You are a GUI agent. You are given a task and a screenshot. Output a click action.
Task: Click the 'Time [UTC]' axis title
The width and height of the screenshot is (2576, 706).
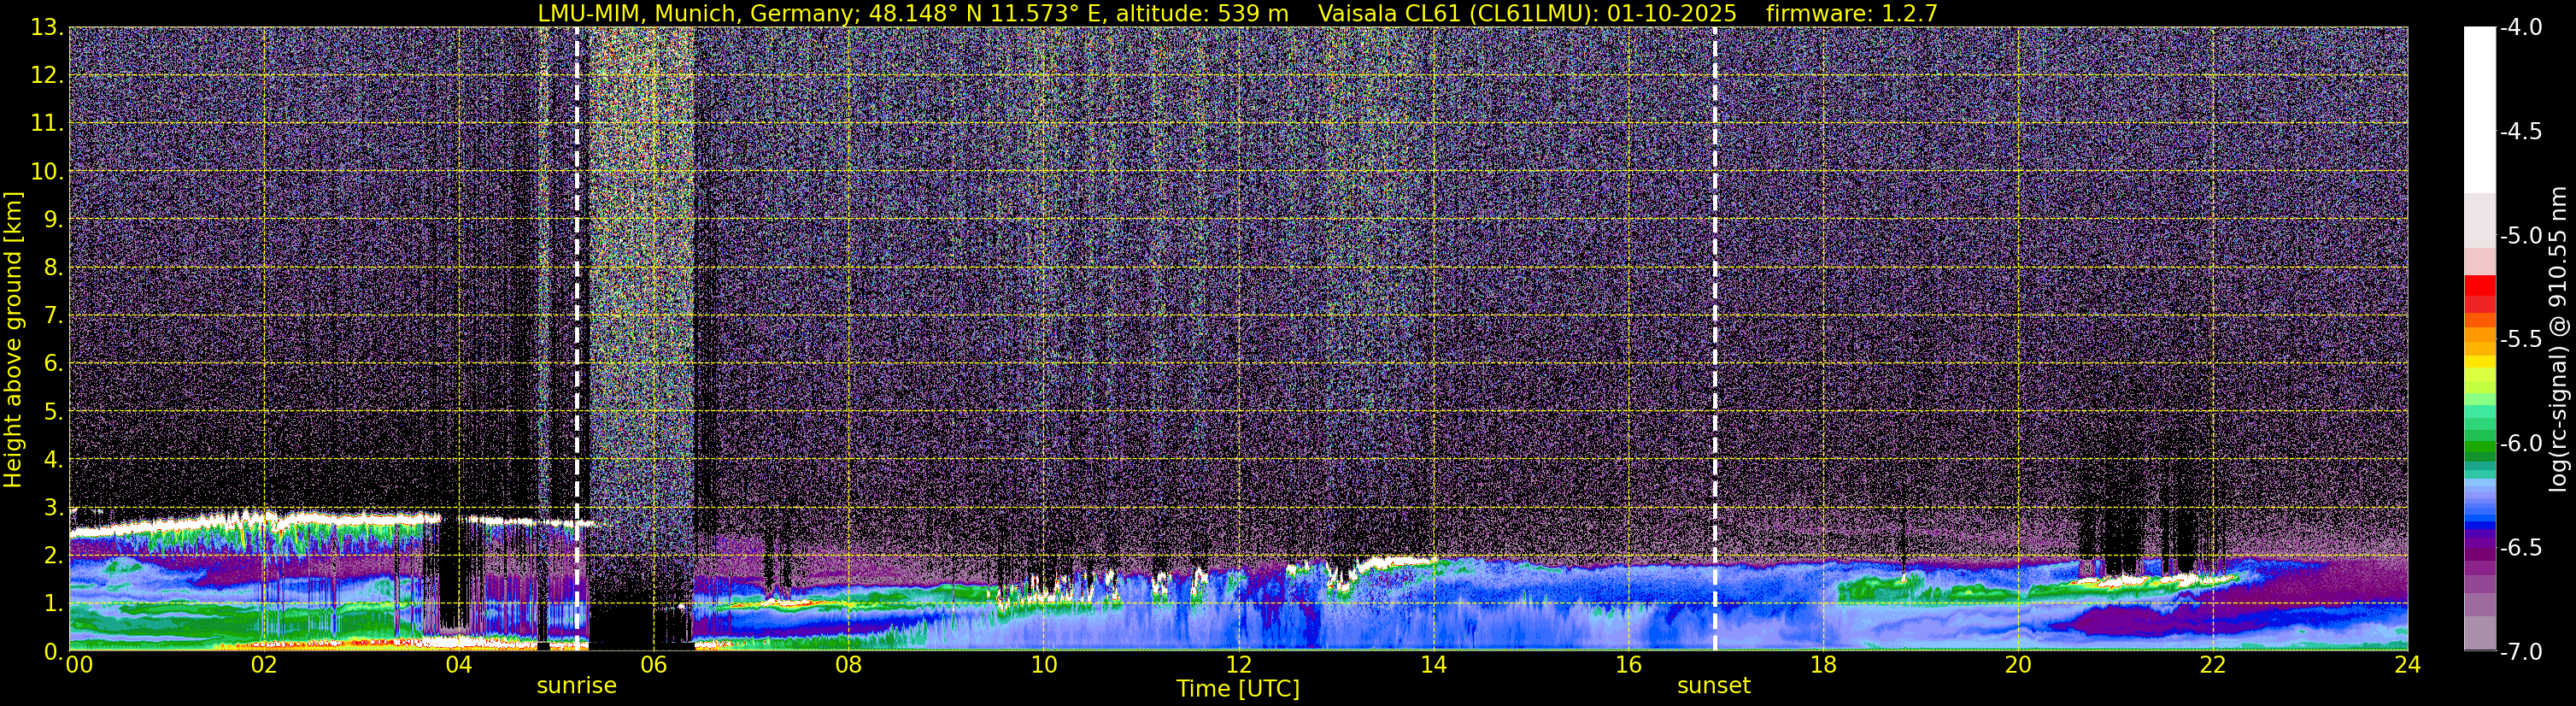tap(1238, 689)
